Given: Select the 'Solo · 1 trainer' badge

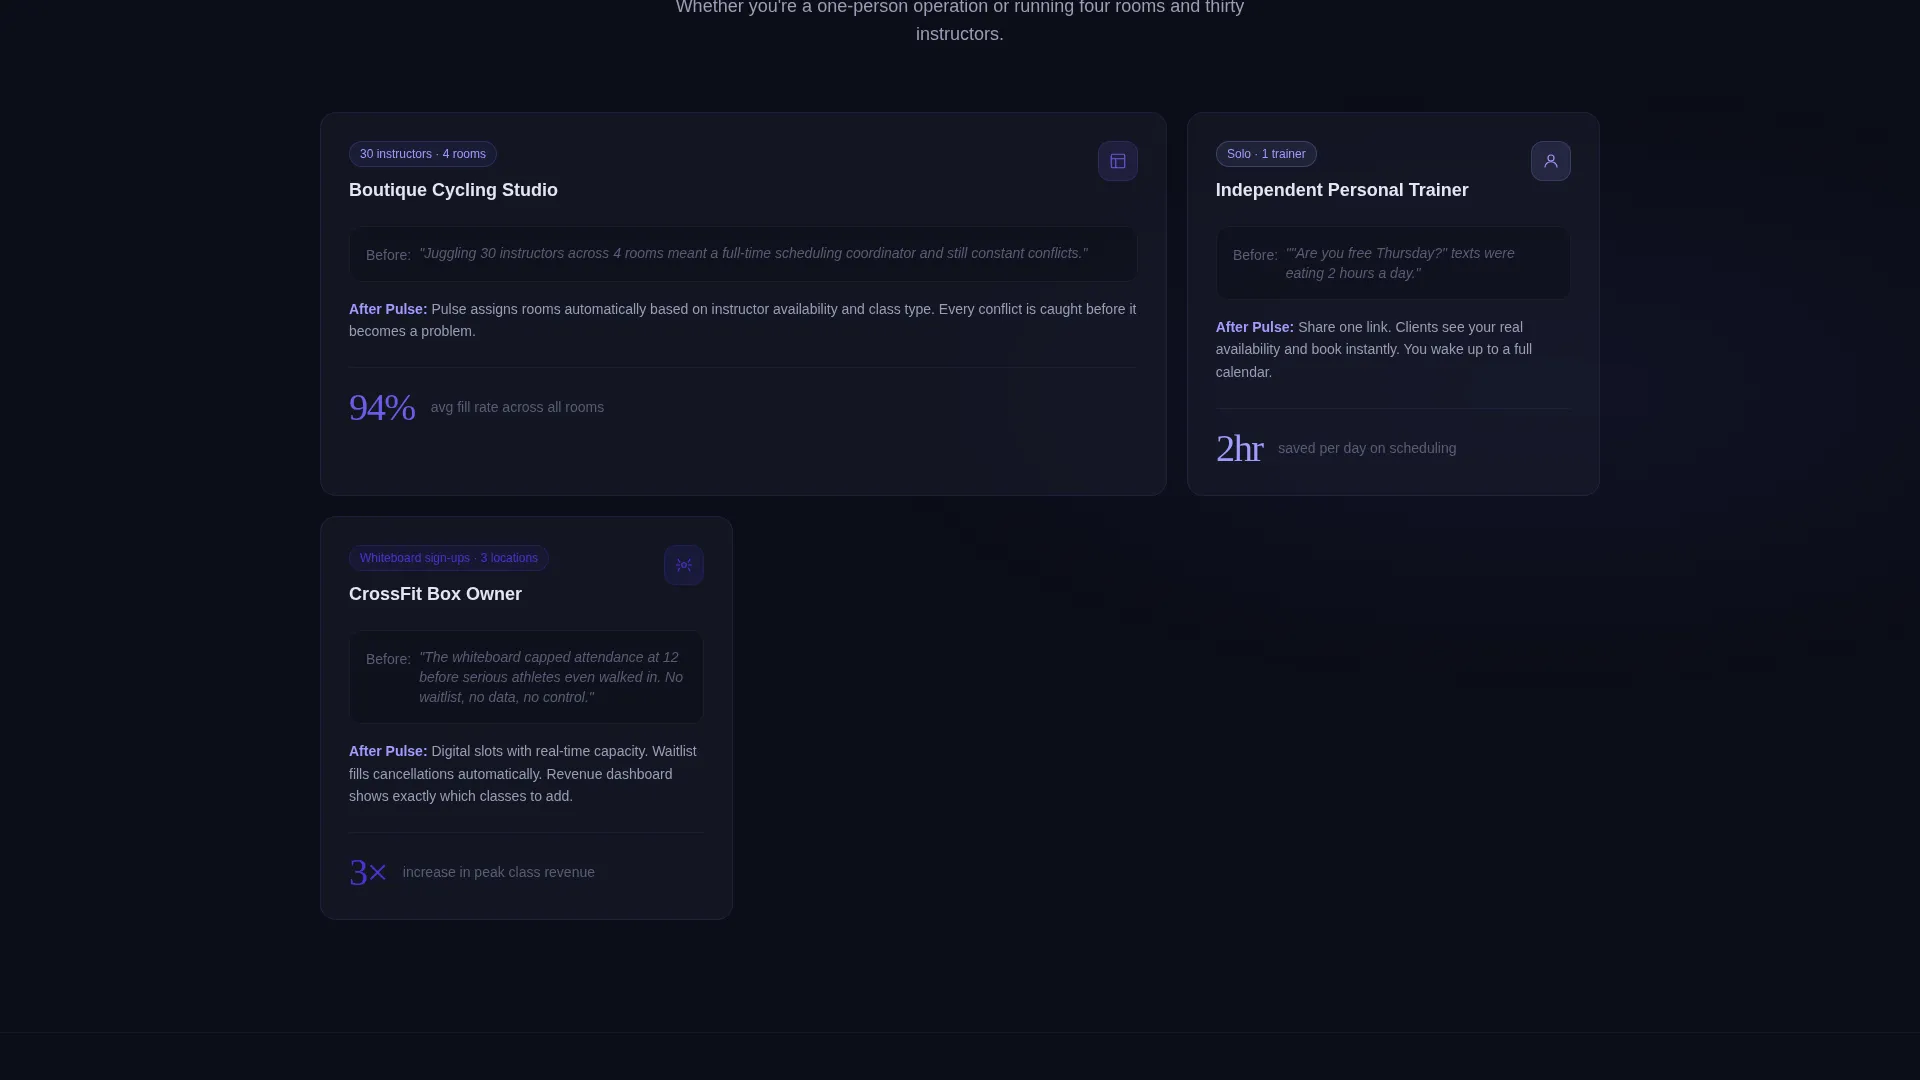Looking at the screenshot, I should tap(1266, 154).
